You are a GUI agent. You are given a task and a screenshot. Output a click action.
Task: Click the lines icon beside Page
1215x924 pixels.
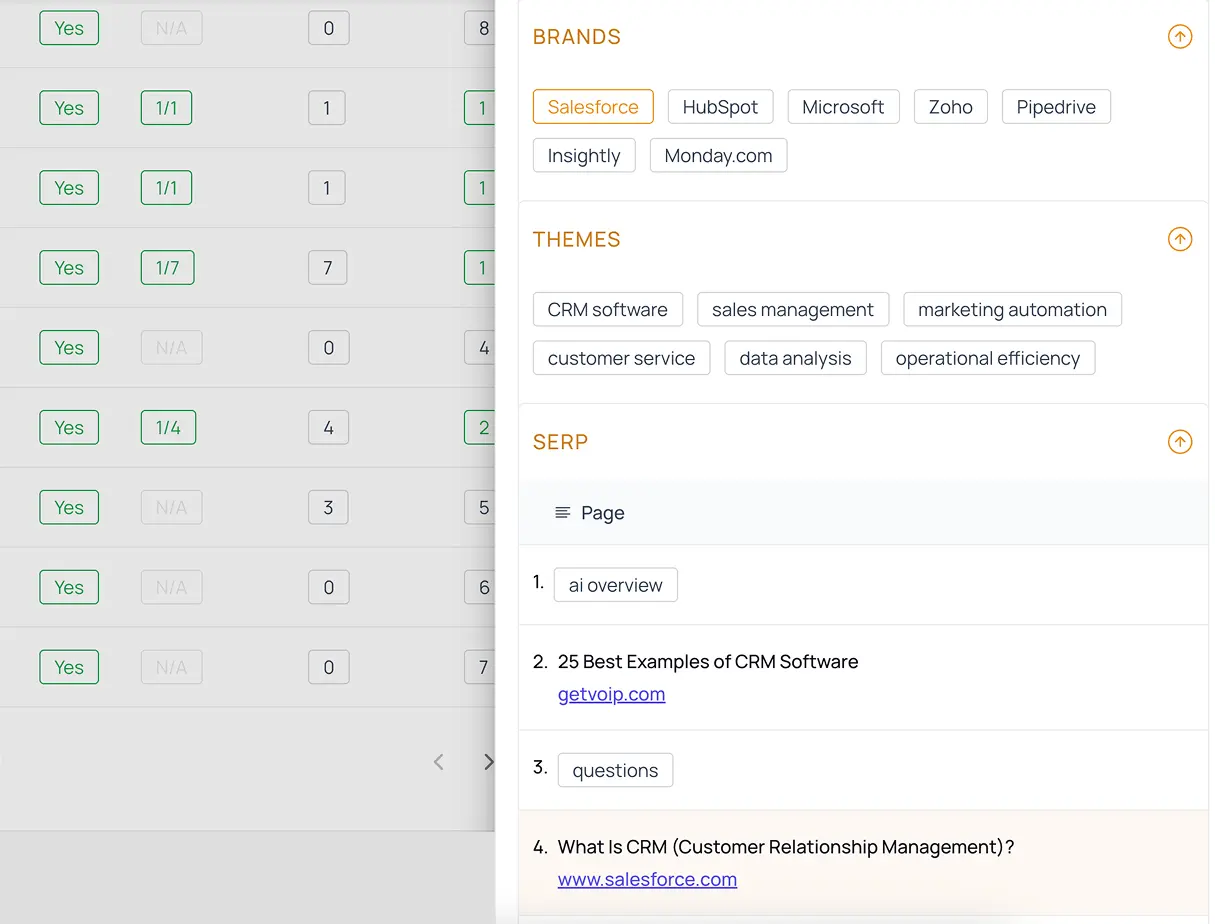(563, 513)
